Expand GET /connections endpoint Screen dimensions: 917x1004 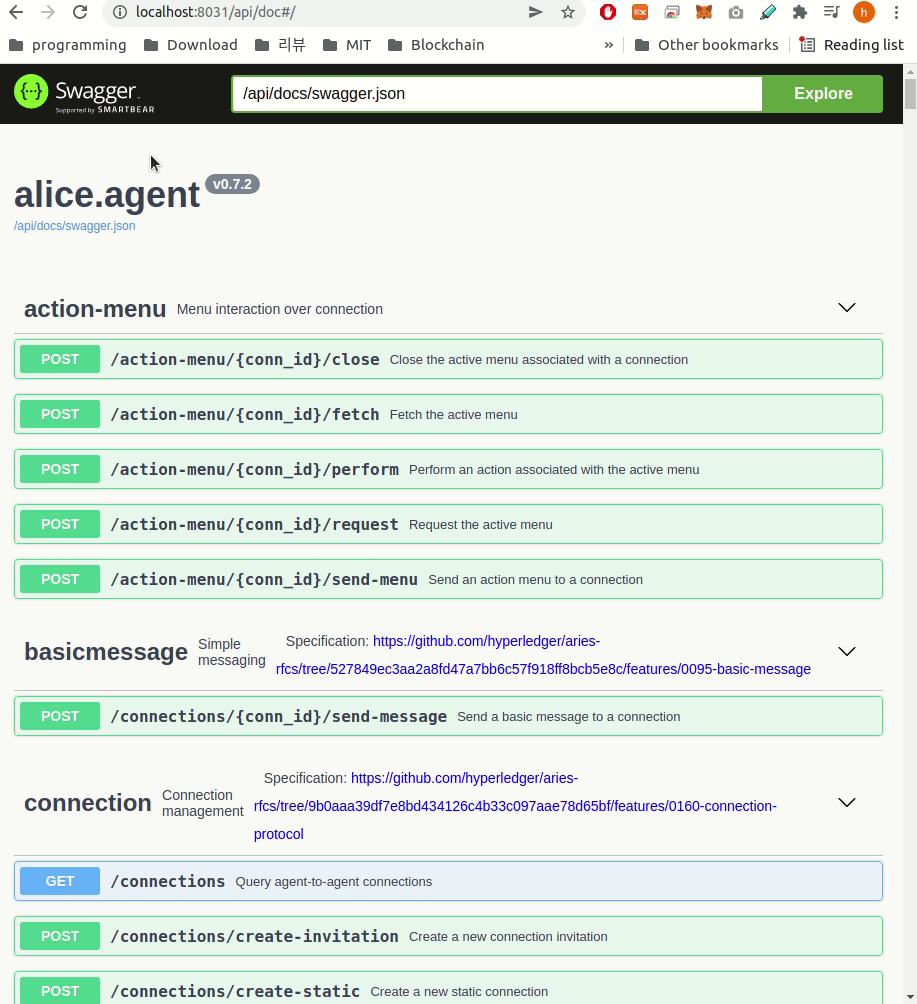point(448,882)
